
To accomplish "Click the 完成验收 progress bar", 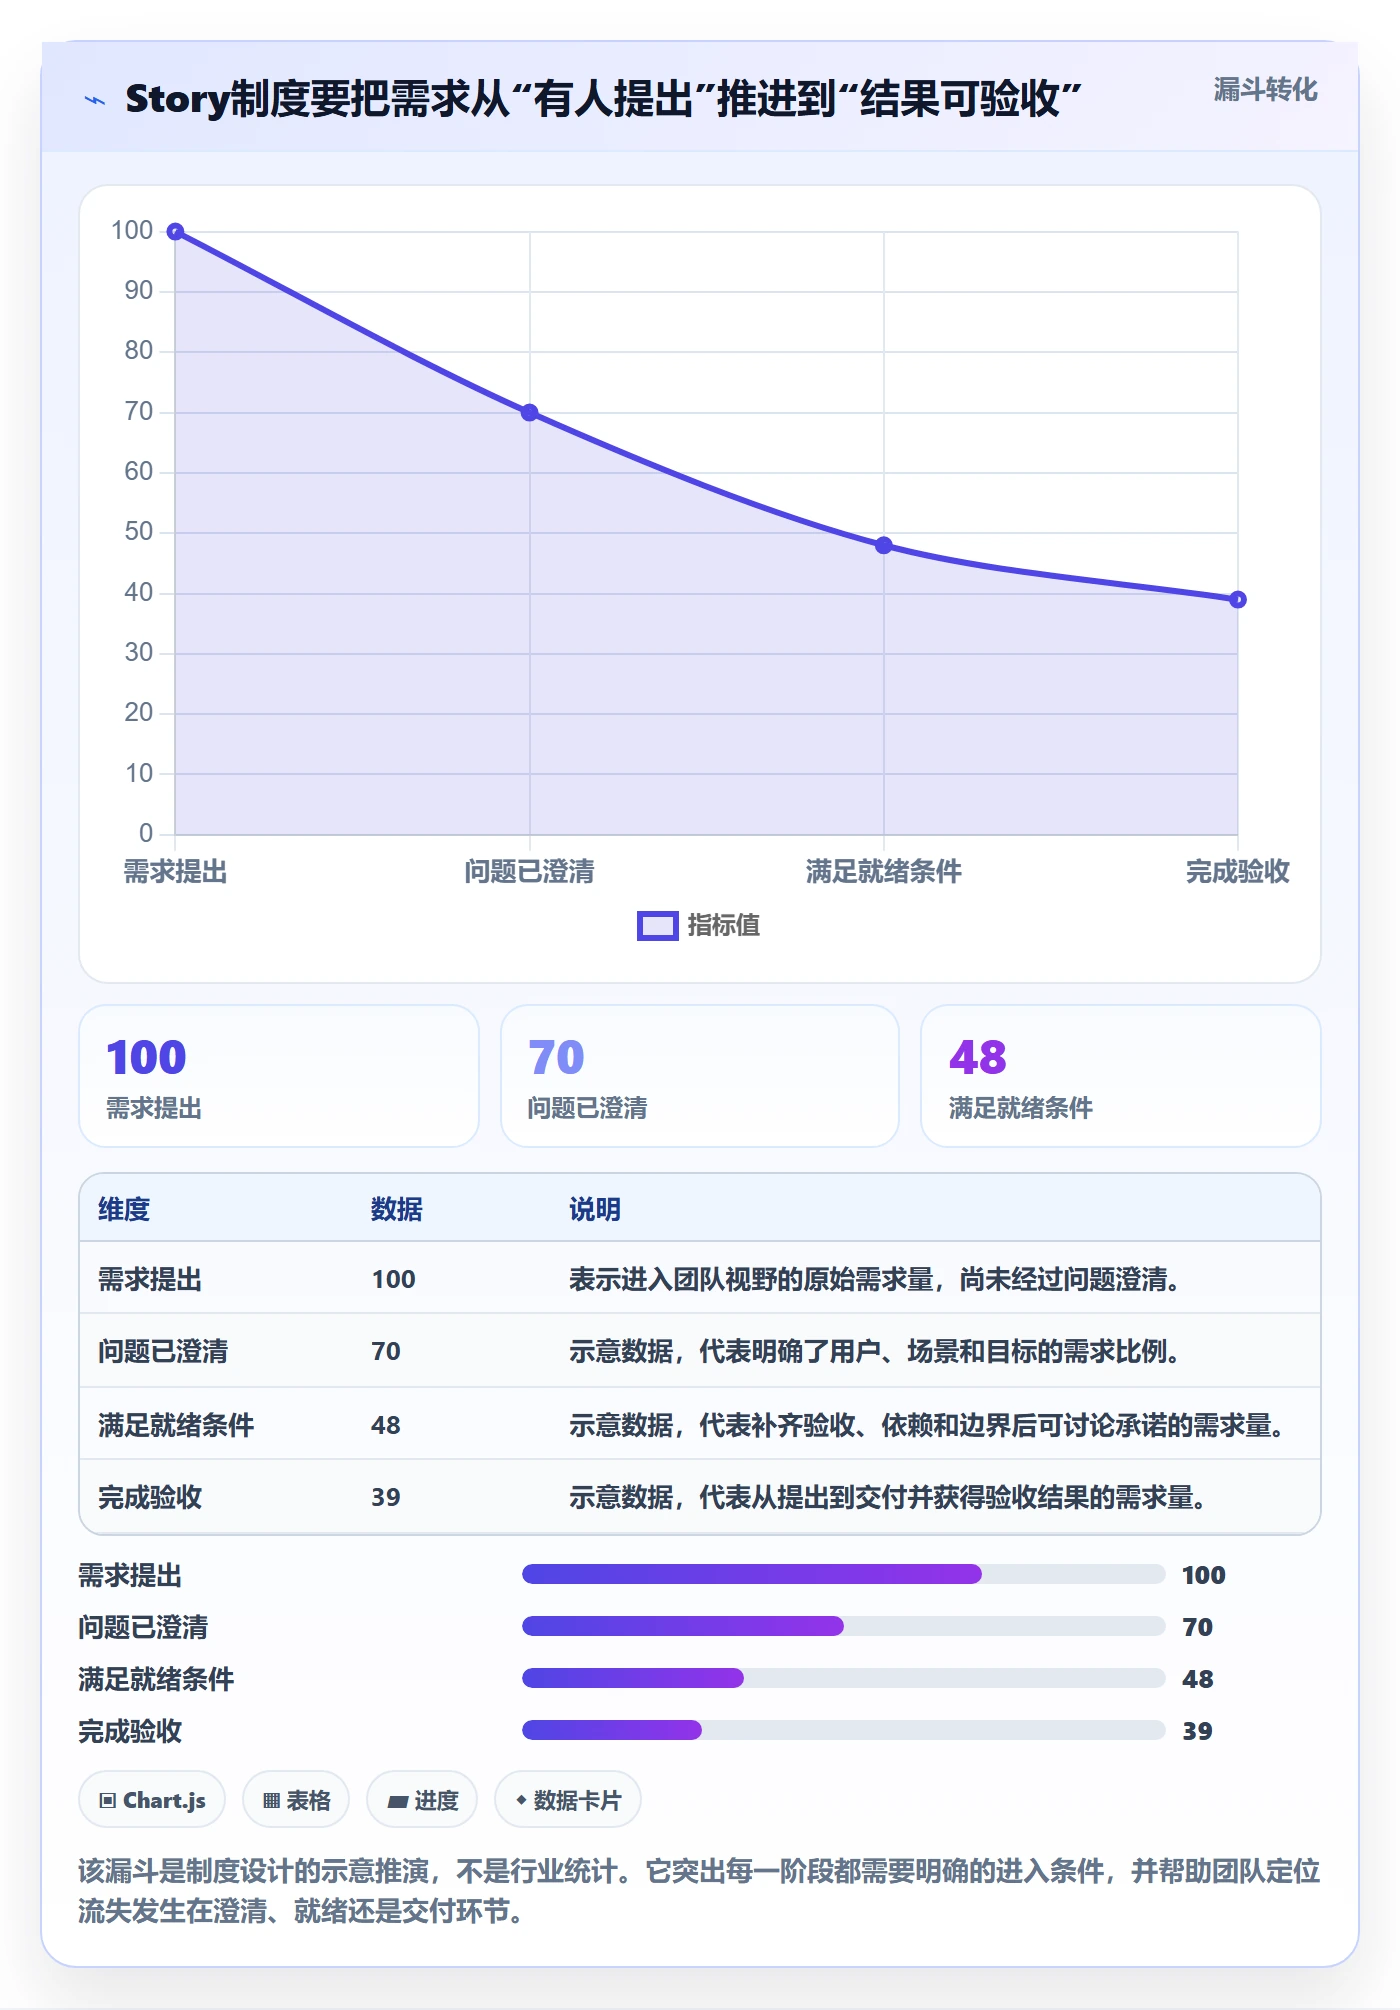I will tap(844, 1731).
